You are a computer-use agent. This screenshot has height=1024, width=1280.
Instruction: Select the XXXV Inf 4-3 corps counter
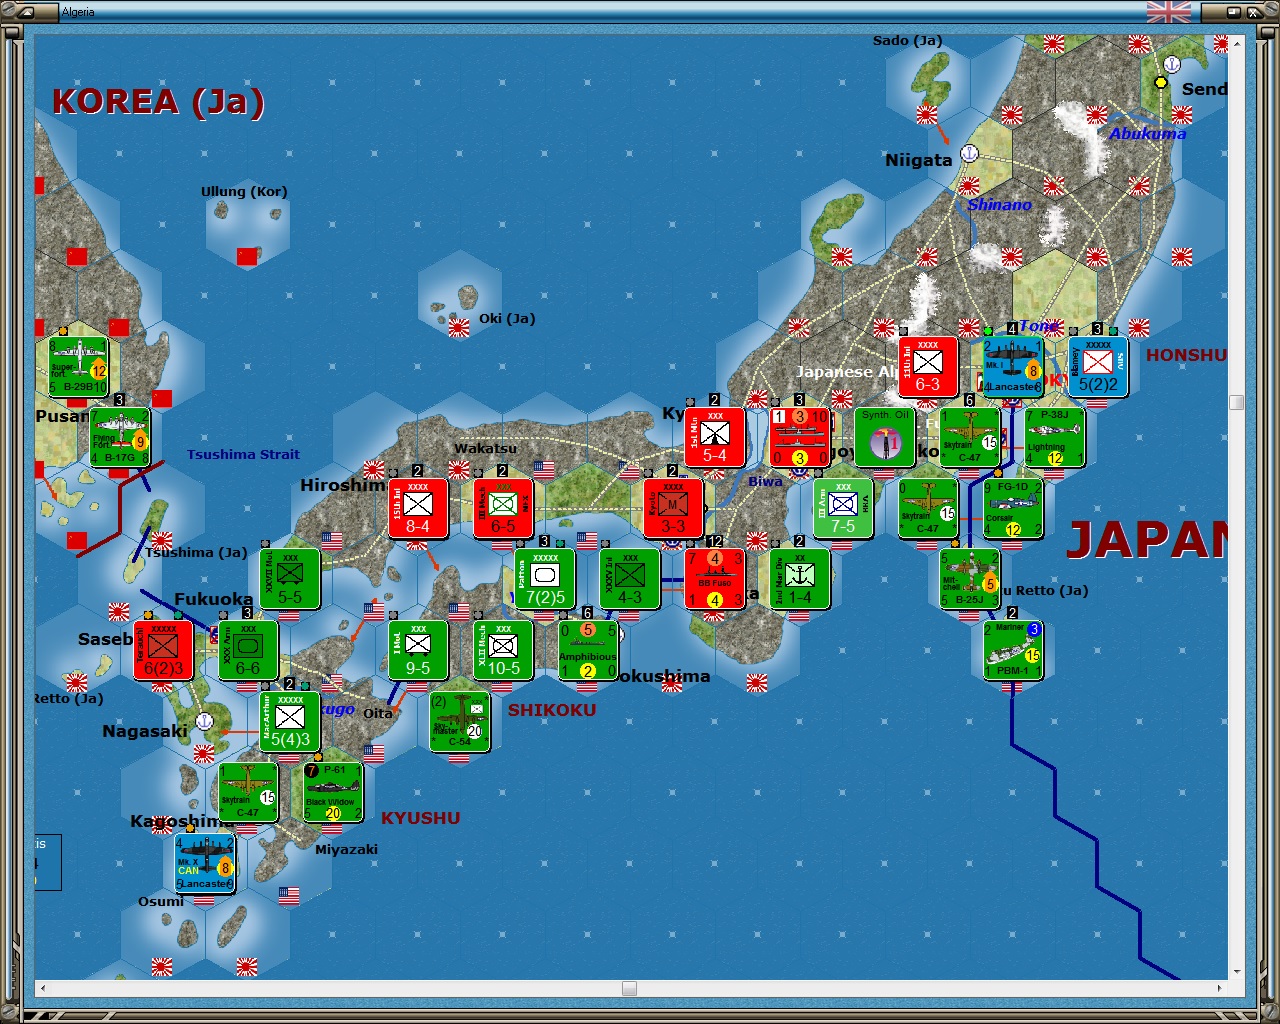click(630, 579)
